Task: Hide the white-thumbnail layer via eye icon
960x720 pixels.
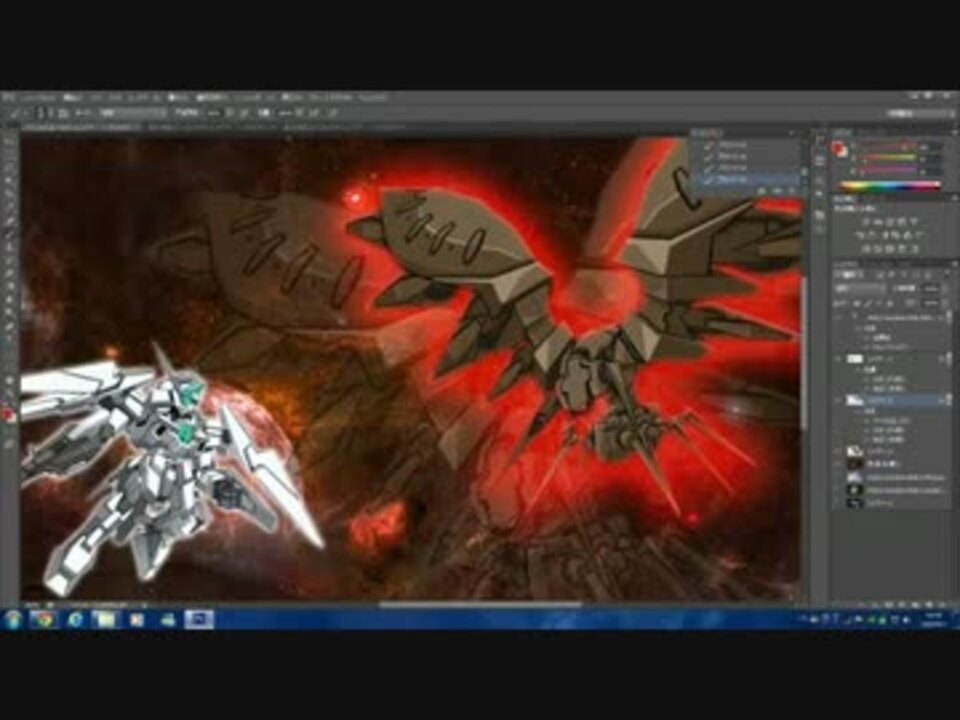Action: coord(840,359)
